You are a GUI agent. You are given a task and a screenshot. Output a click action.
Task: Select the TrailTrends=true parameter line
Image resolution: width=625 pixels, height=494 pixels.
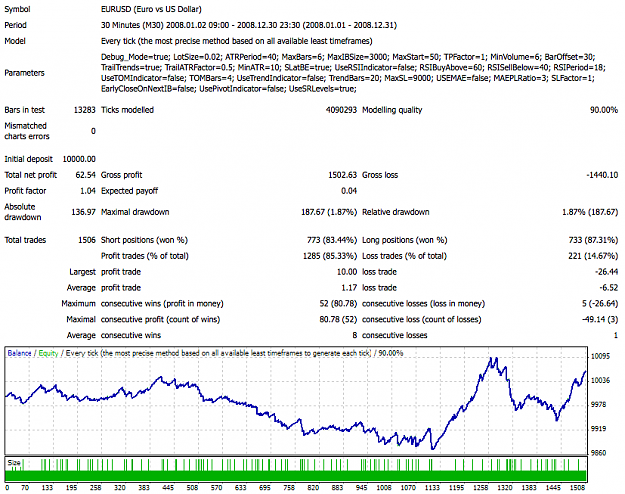pos(353,67)
